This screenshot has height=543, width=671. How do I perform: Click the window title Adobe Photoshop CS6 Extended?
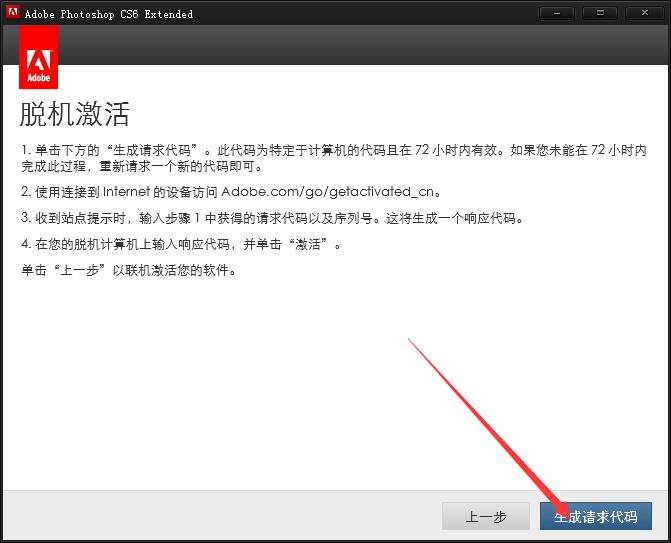click(109, 14)
